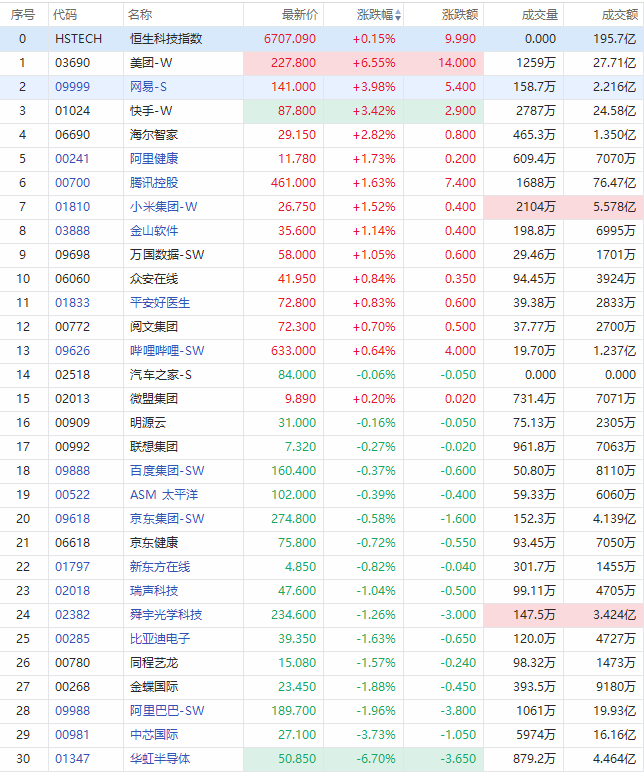
Task: Open ASM 太平洋 stock link
Action: (164, 495)
